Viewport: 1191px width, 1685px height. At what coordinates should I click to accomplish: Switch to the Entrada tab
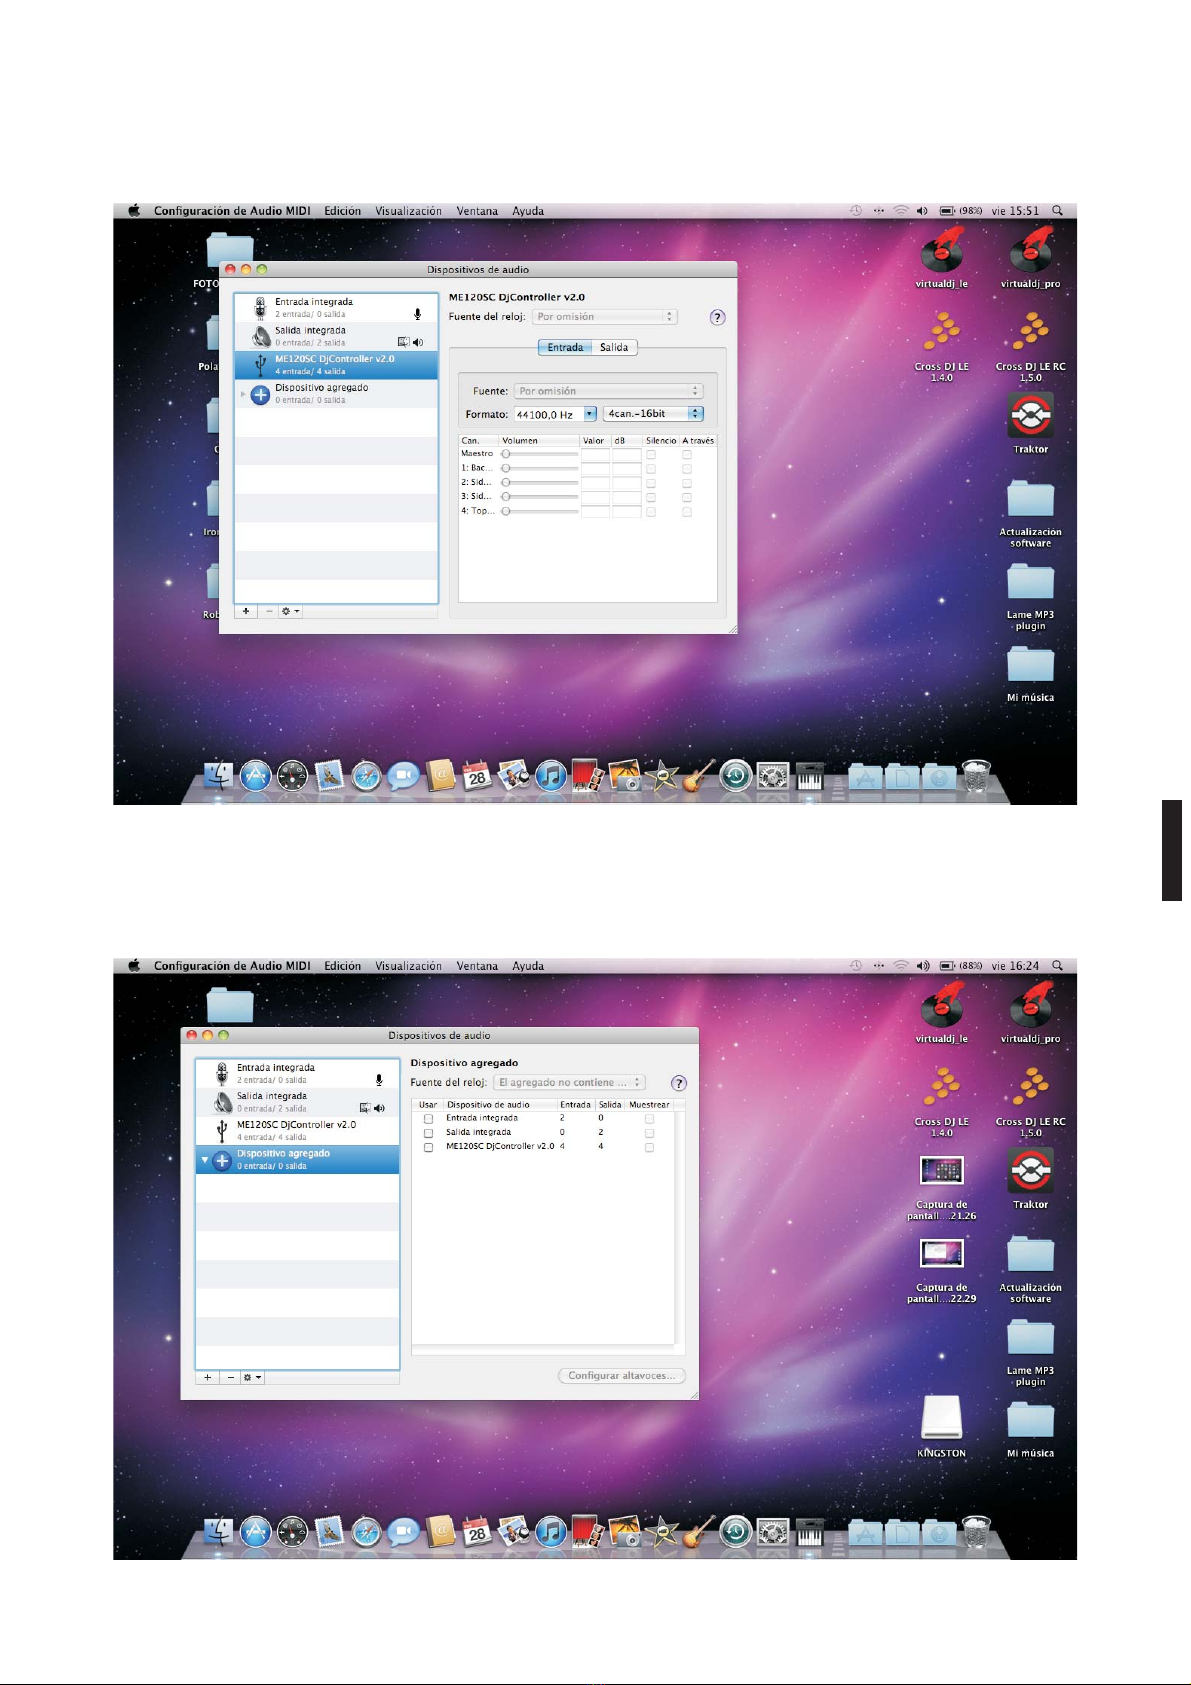(565, 348)
